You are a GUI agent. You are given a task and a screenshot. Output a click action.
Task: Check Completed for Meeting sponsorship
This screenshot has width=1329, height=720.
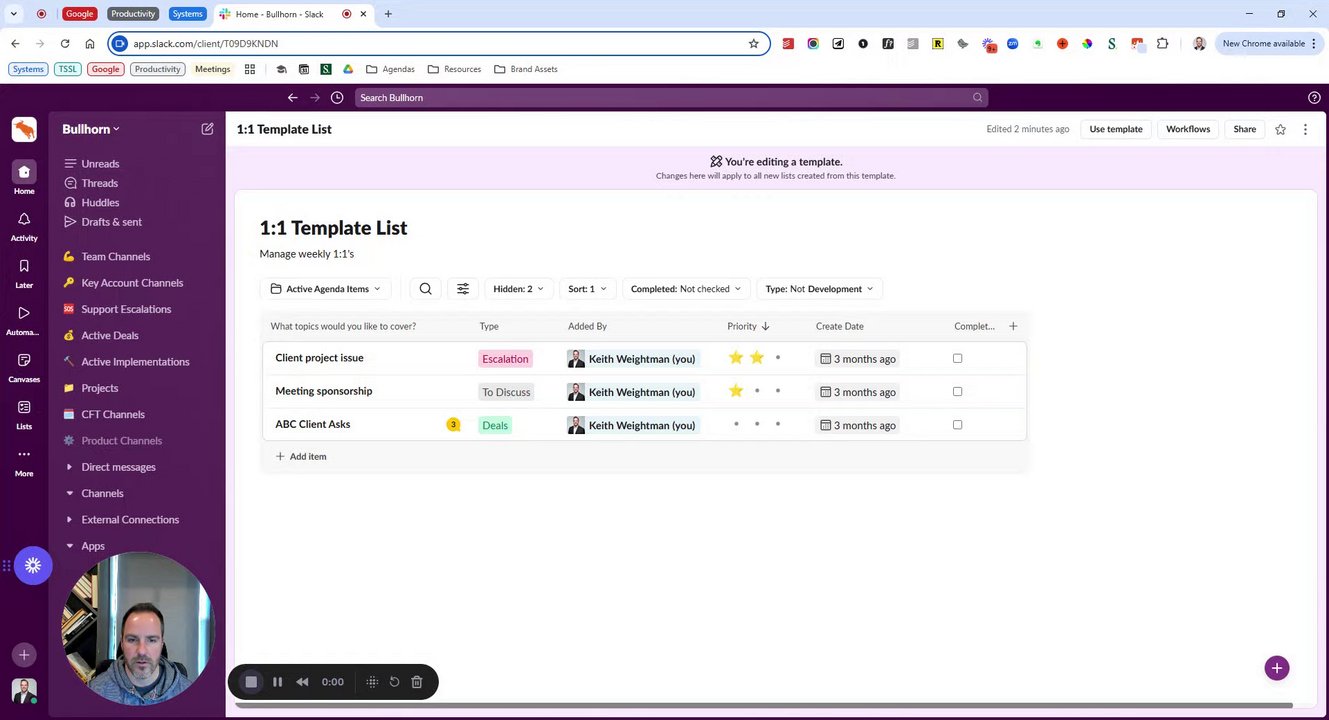coord(957,391)
